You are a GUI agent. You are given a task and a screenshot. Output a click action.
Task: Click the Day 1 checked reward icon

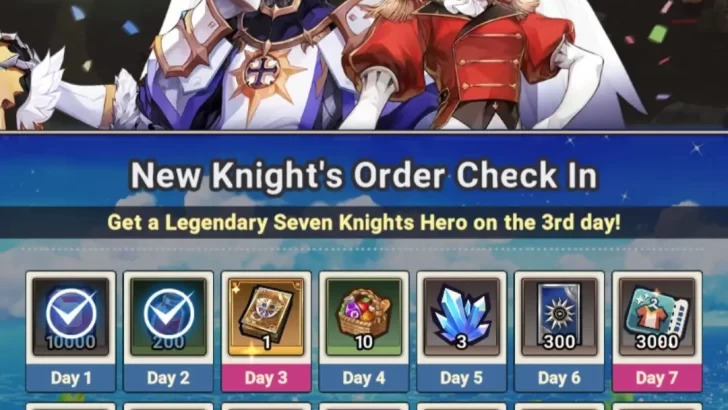[x=71, y=317]
